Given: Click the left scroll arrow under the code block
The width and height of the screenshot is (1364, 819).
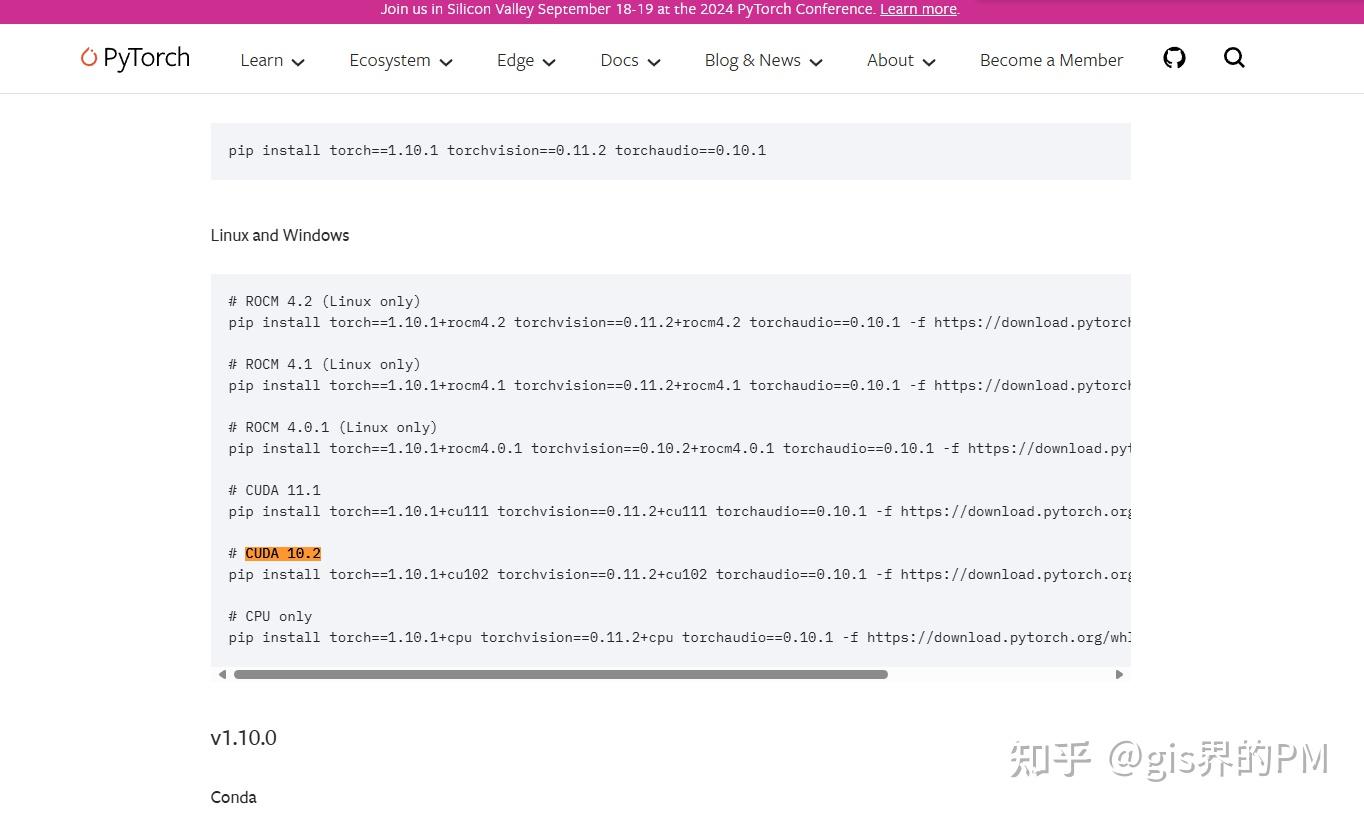Looking at the screenshot, I should (x=222, y=674).
